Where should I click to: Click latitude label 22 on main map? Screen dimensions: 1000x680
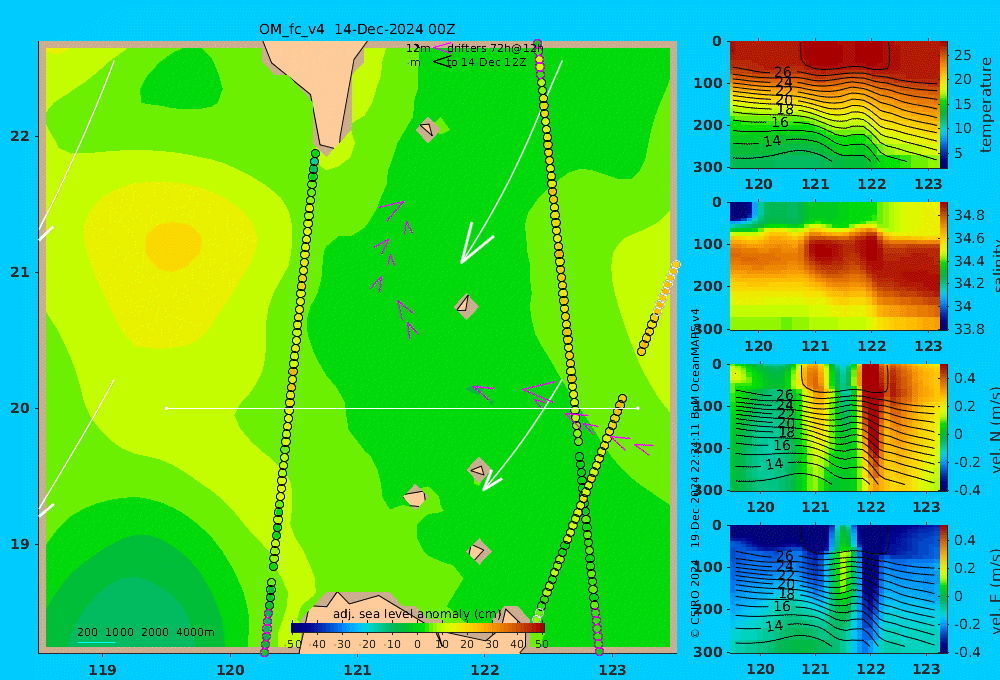(x=20, y=136)
